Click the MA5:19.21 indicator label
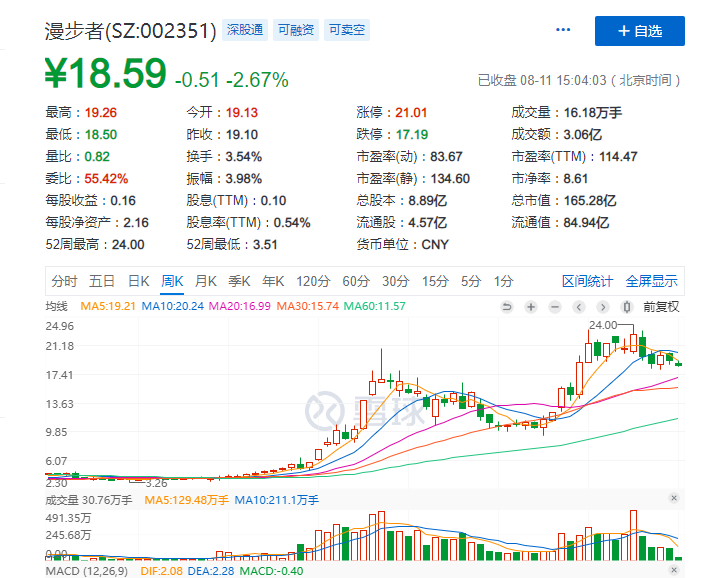 click(108, 306)
